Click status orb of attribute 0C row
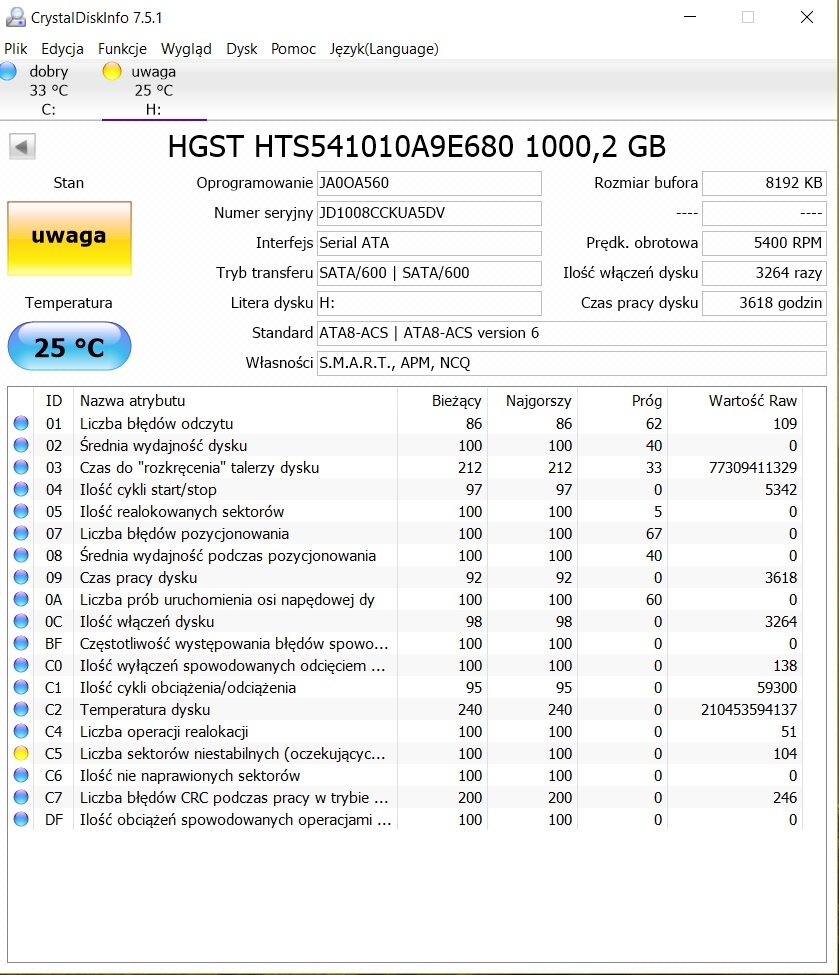Image resolution: width=839 pixels, height=975 pixels. tap(21, 621)
